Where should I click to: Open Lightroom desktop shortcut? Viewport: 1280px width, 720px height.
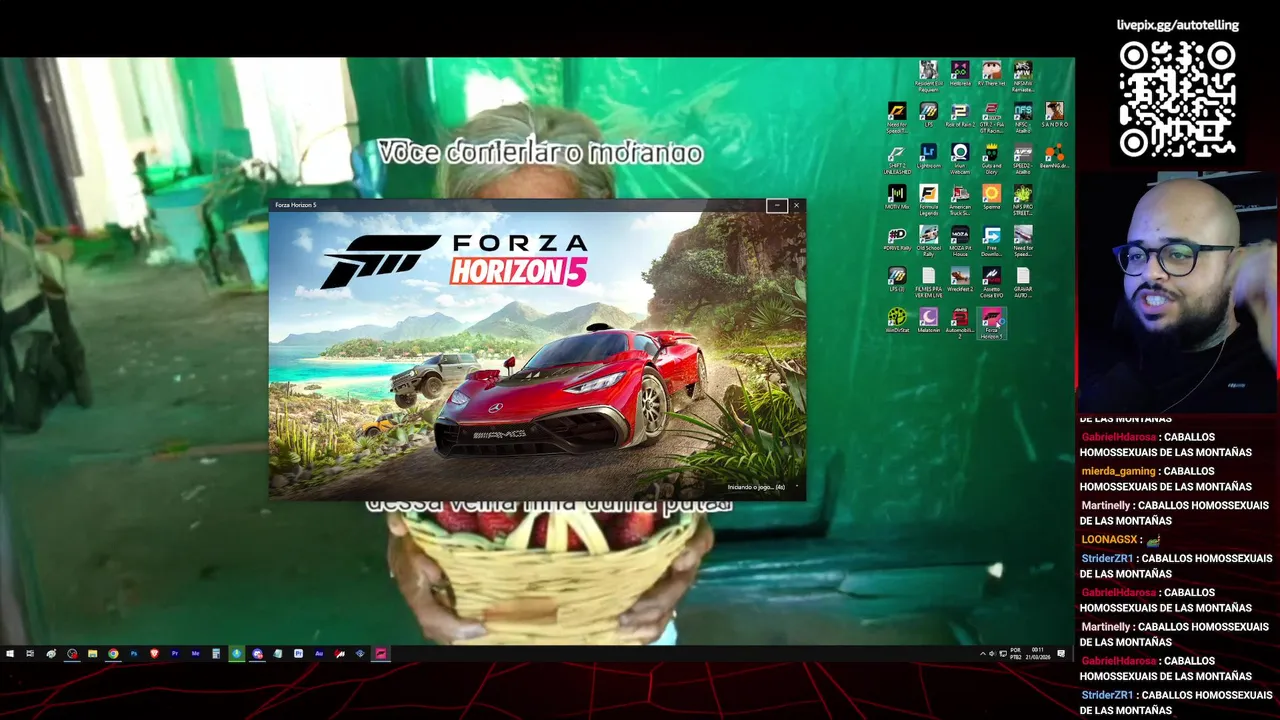coord(928,157)
